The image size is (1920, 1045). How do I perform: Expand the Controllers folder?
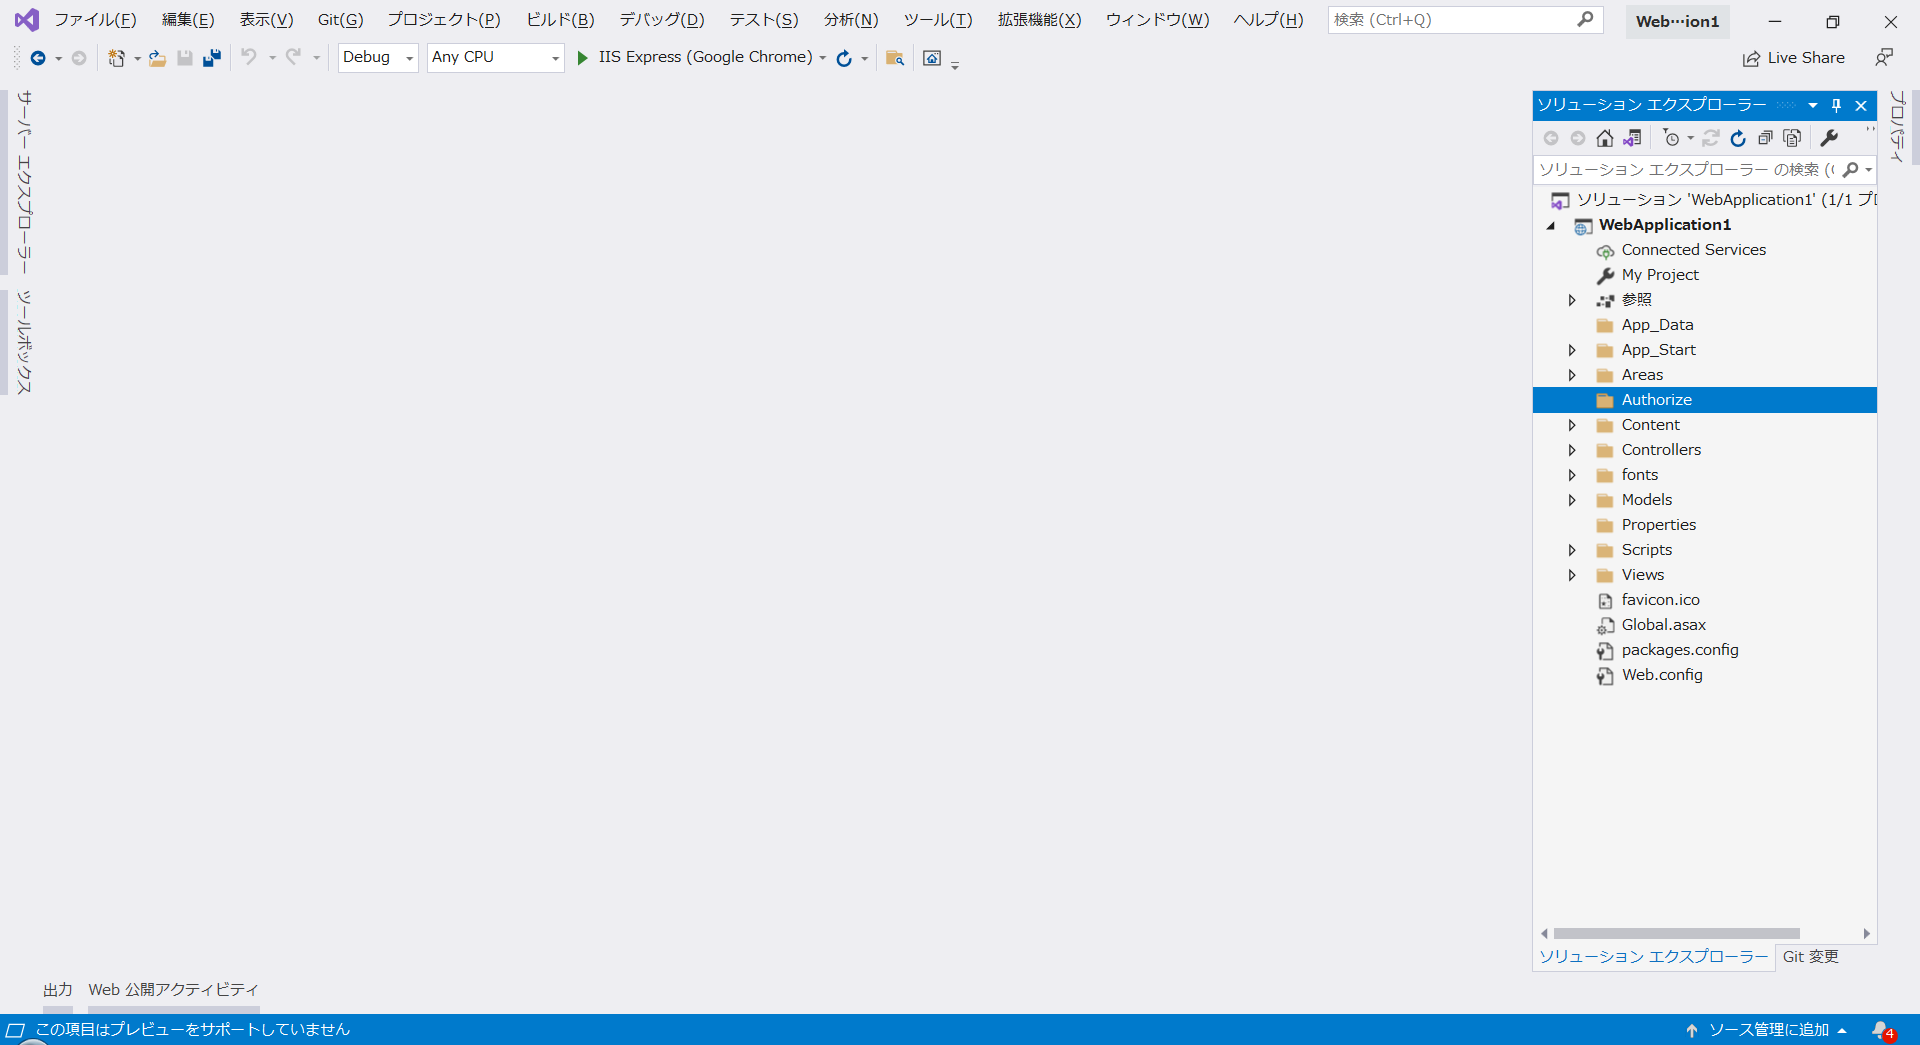click(1572, 449)
